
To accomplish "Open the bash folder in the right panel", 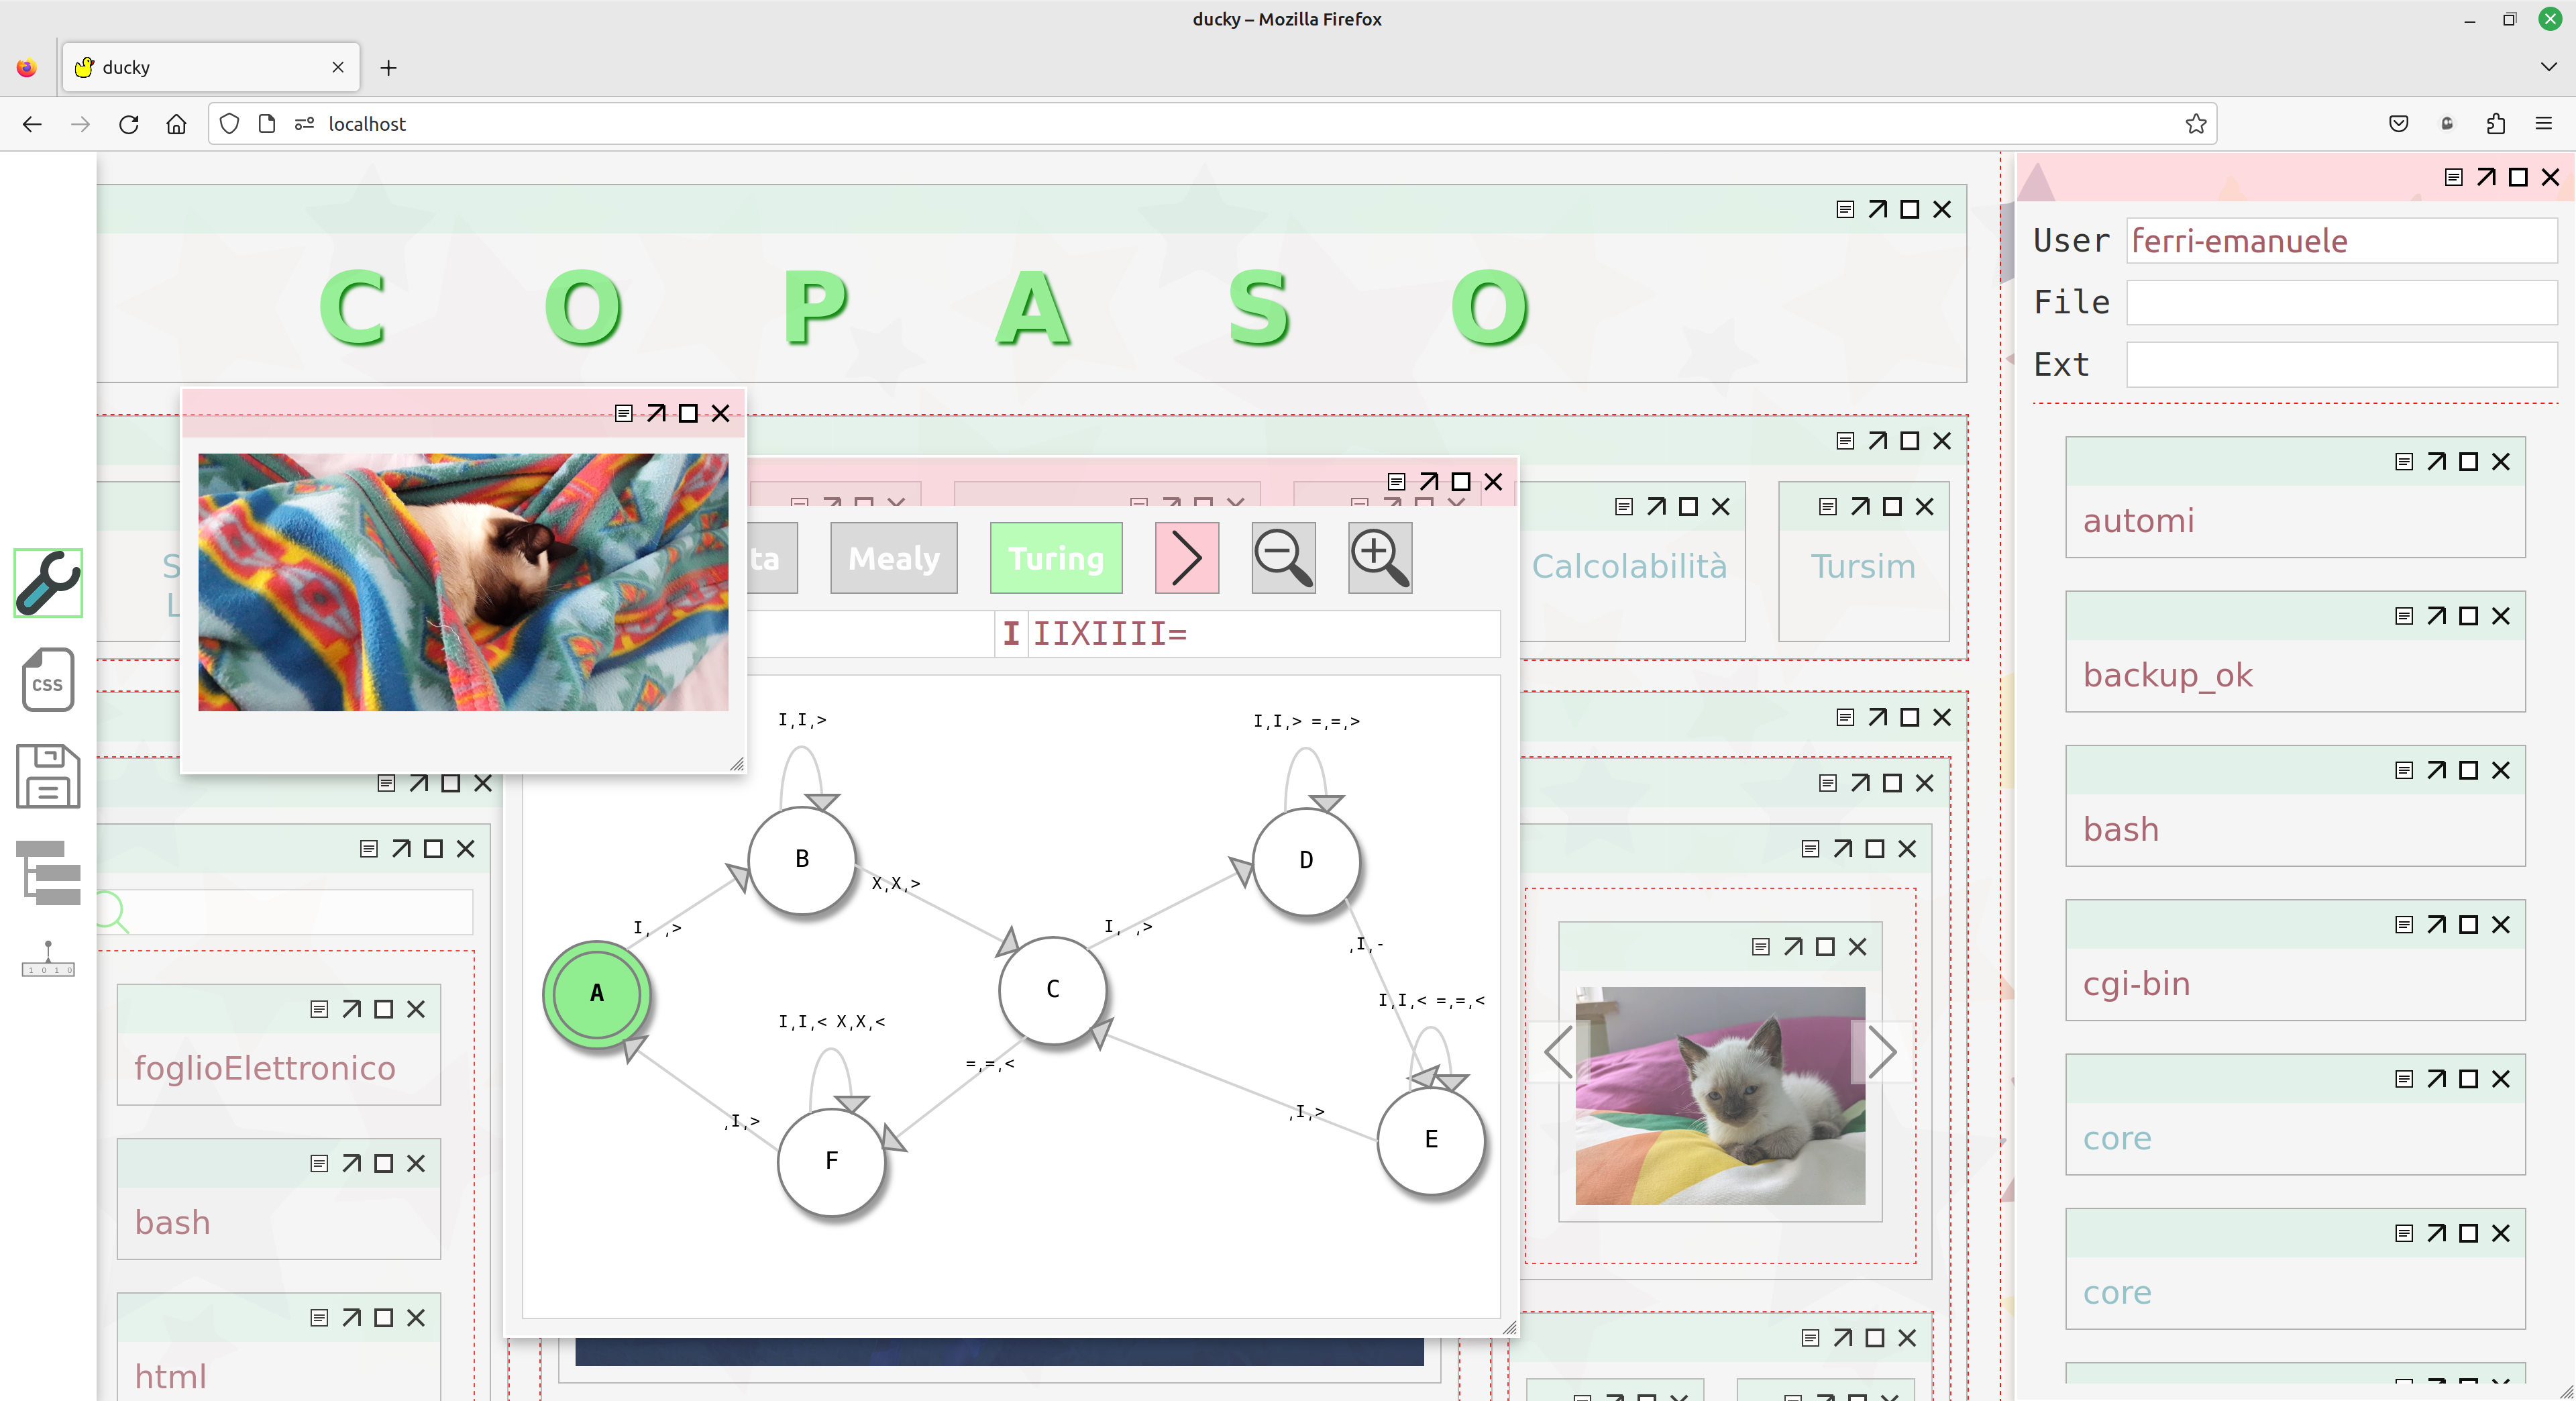I will [2120, 830].
